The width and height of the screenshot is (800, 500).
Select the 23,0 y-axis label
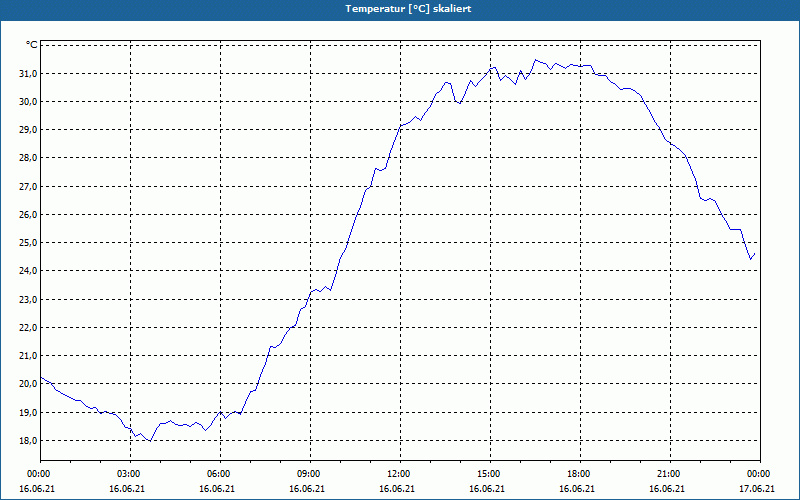coord(28,299)
